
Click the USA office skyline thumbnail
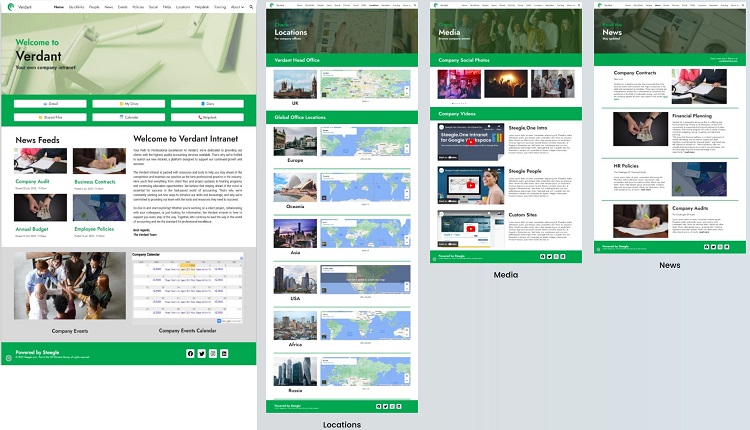[x=295, y=279]
